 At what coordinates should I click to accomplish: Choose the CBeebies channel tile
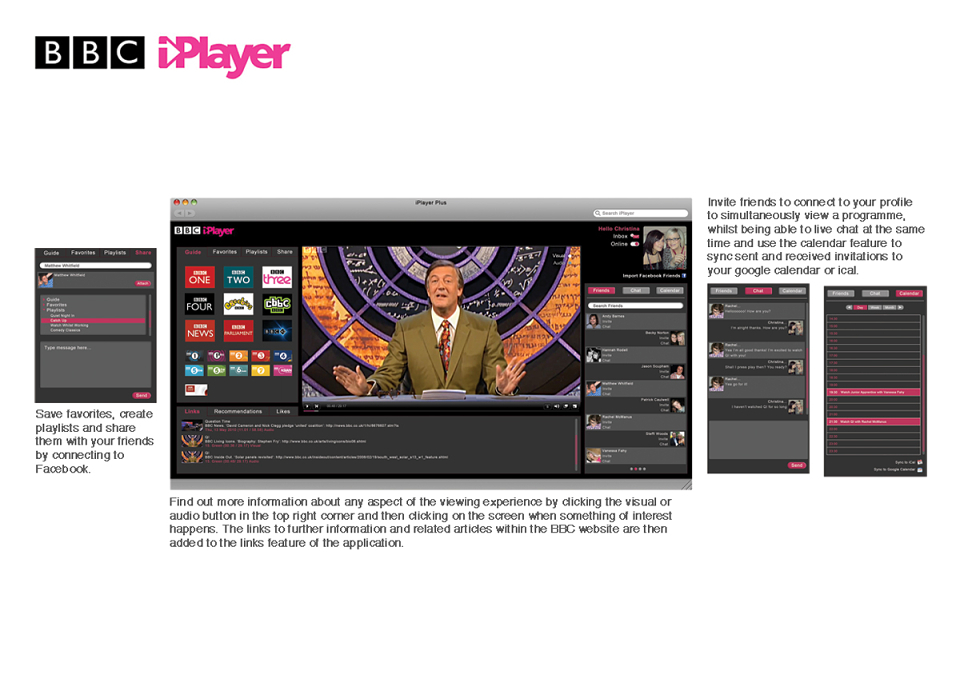(x=238, y=304)
